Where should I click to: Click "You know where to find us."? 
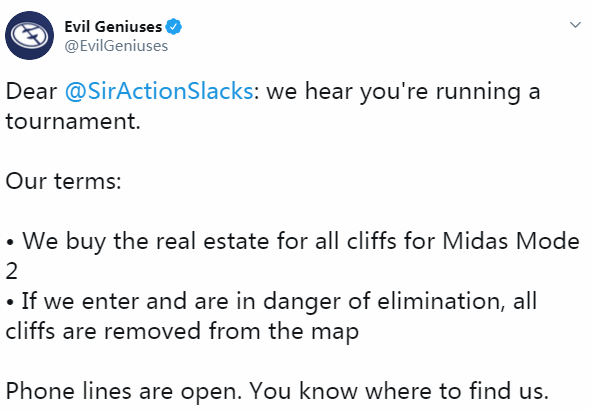400,391
